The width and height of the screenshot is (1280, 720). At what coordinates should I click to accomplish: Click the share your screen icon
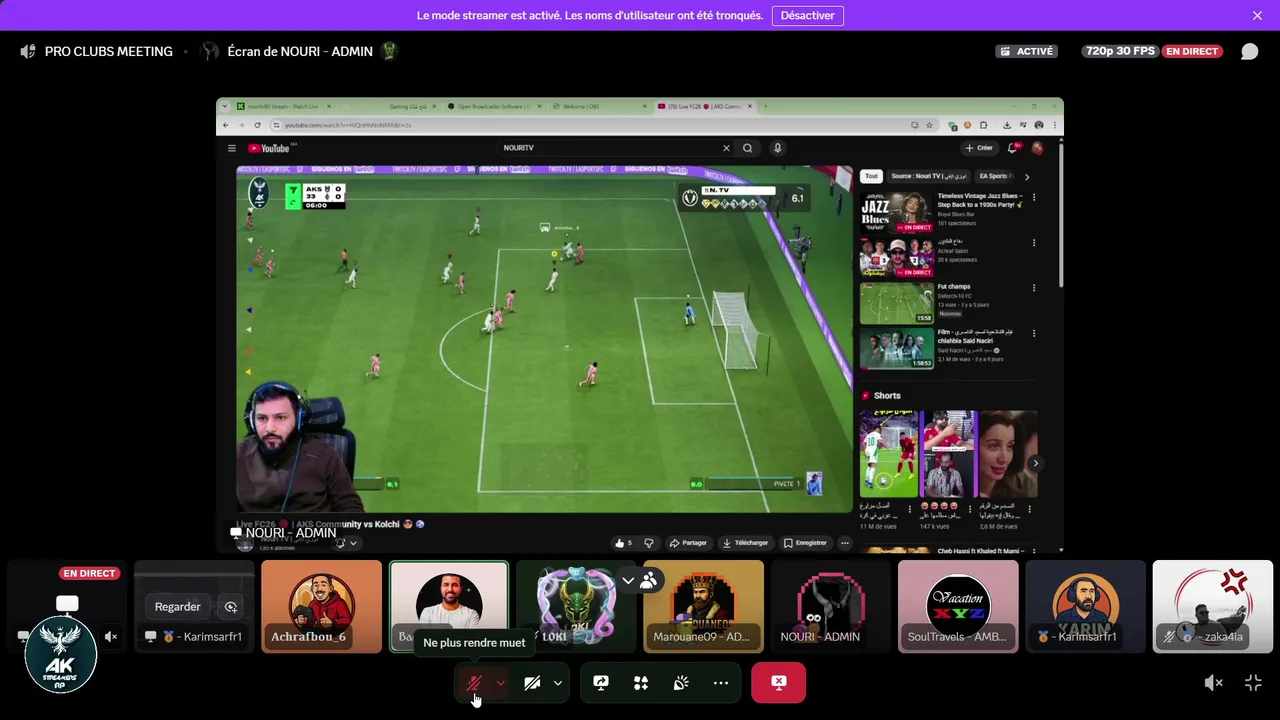point(601,683)
